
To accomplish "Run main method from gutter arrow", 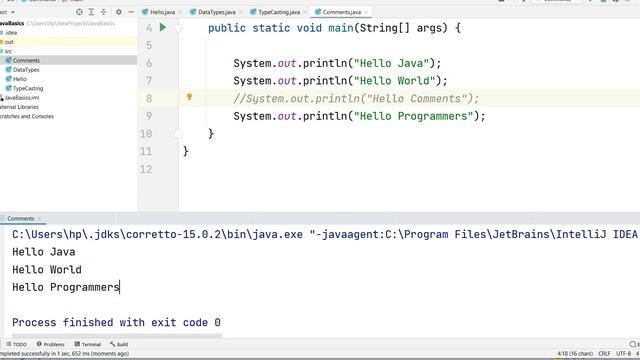I will pos(163,27).
